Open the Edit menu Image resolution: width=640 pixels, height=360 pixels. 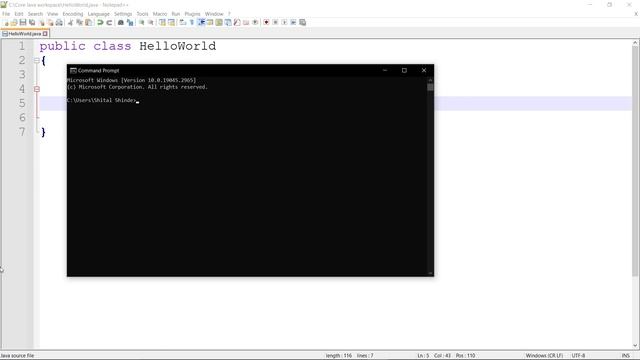[x=19, y=14]
